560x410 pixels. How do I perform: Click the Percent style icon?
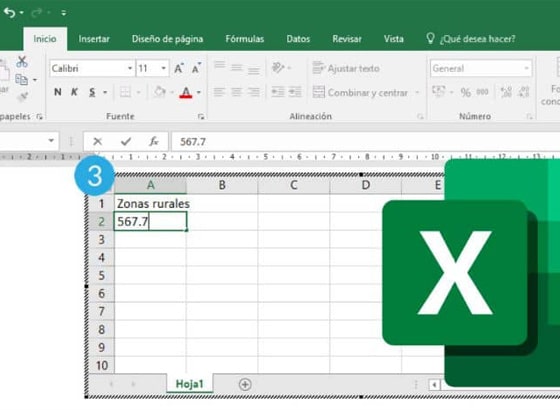click(465, 92)
